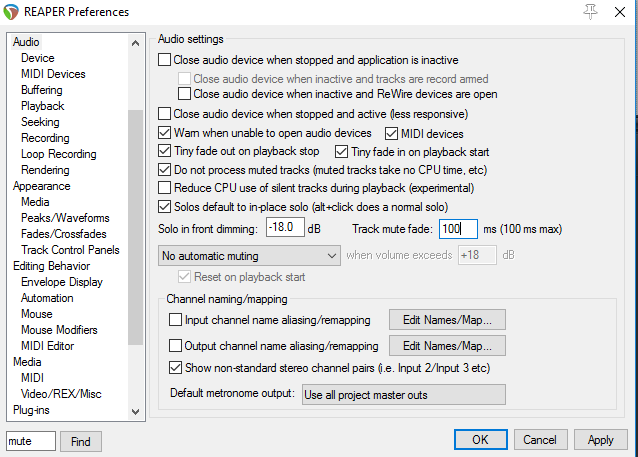
Task: Click the solo in front dimming field
Action: pos(285,229)
